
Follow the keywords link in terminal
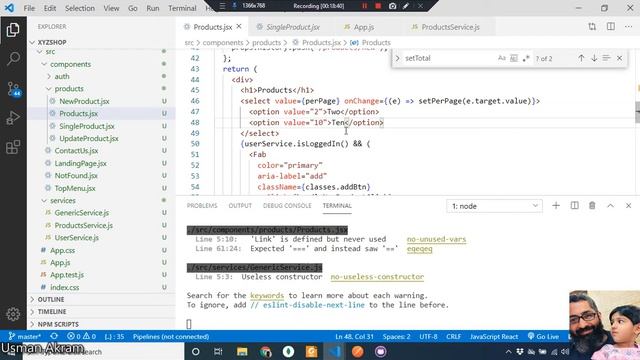(267, 296)
